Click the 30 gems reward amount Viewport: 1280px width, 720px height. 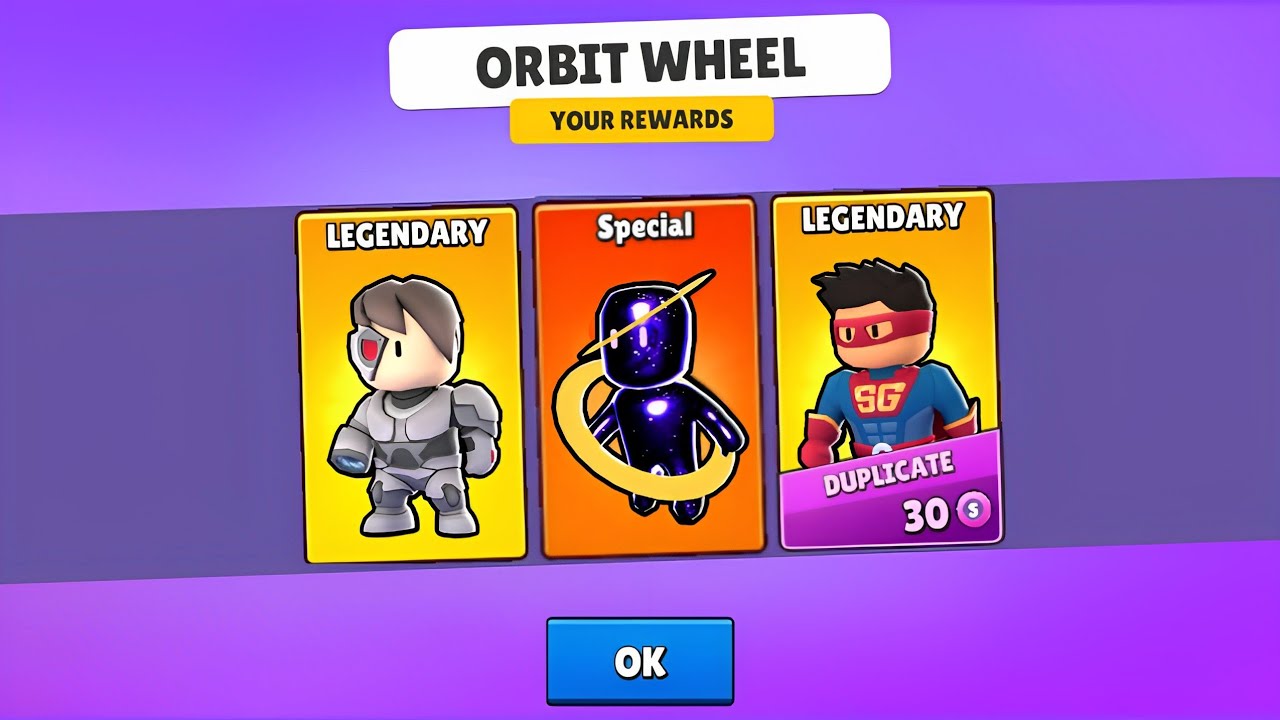click(x=926, y=516)
